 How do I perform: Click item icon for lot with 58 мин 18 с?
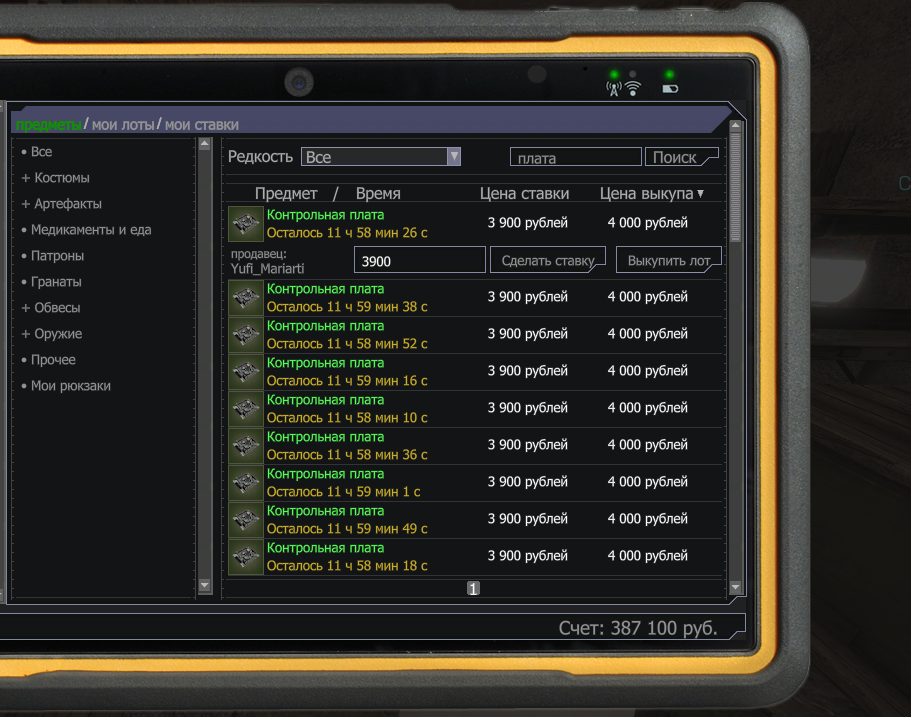click(246, 557)
